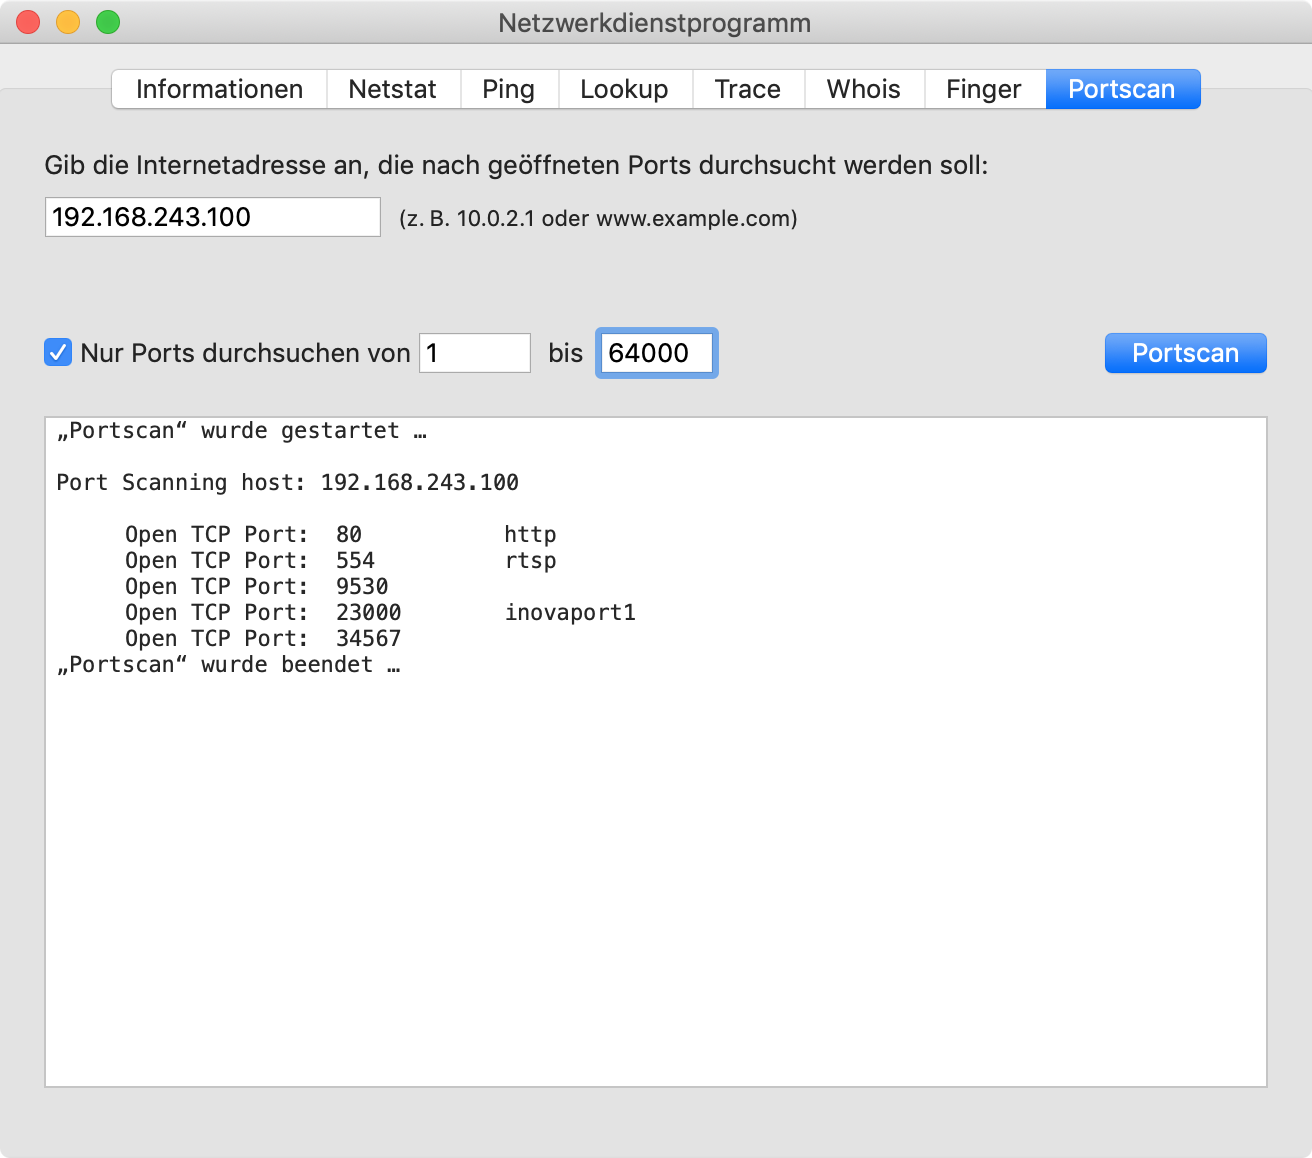Screen dimensions: 1312x1158
Task: Select the Ping tab
Action: (509, 89)
